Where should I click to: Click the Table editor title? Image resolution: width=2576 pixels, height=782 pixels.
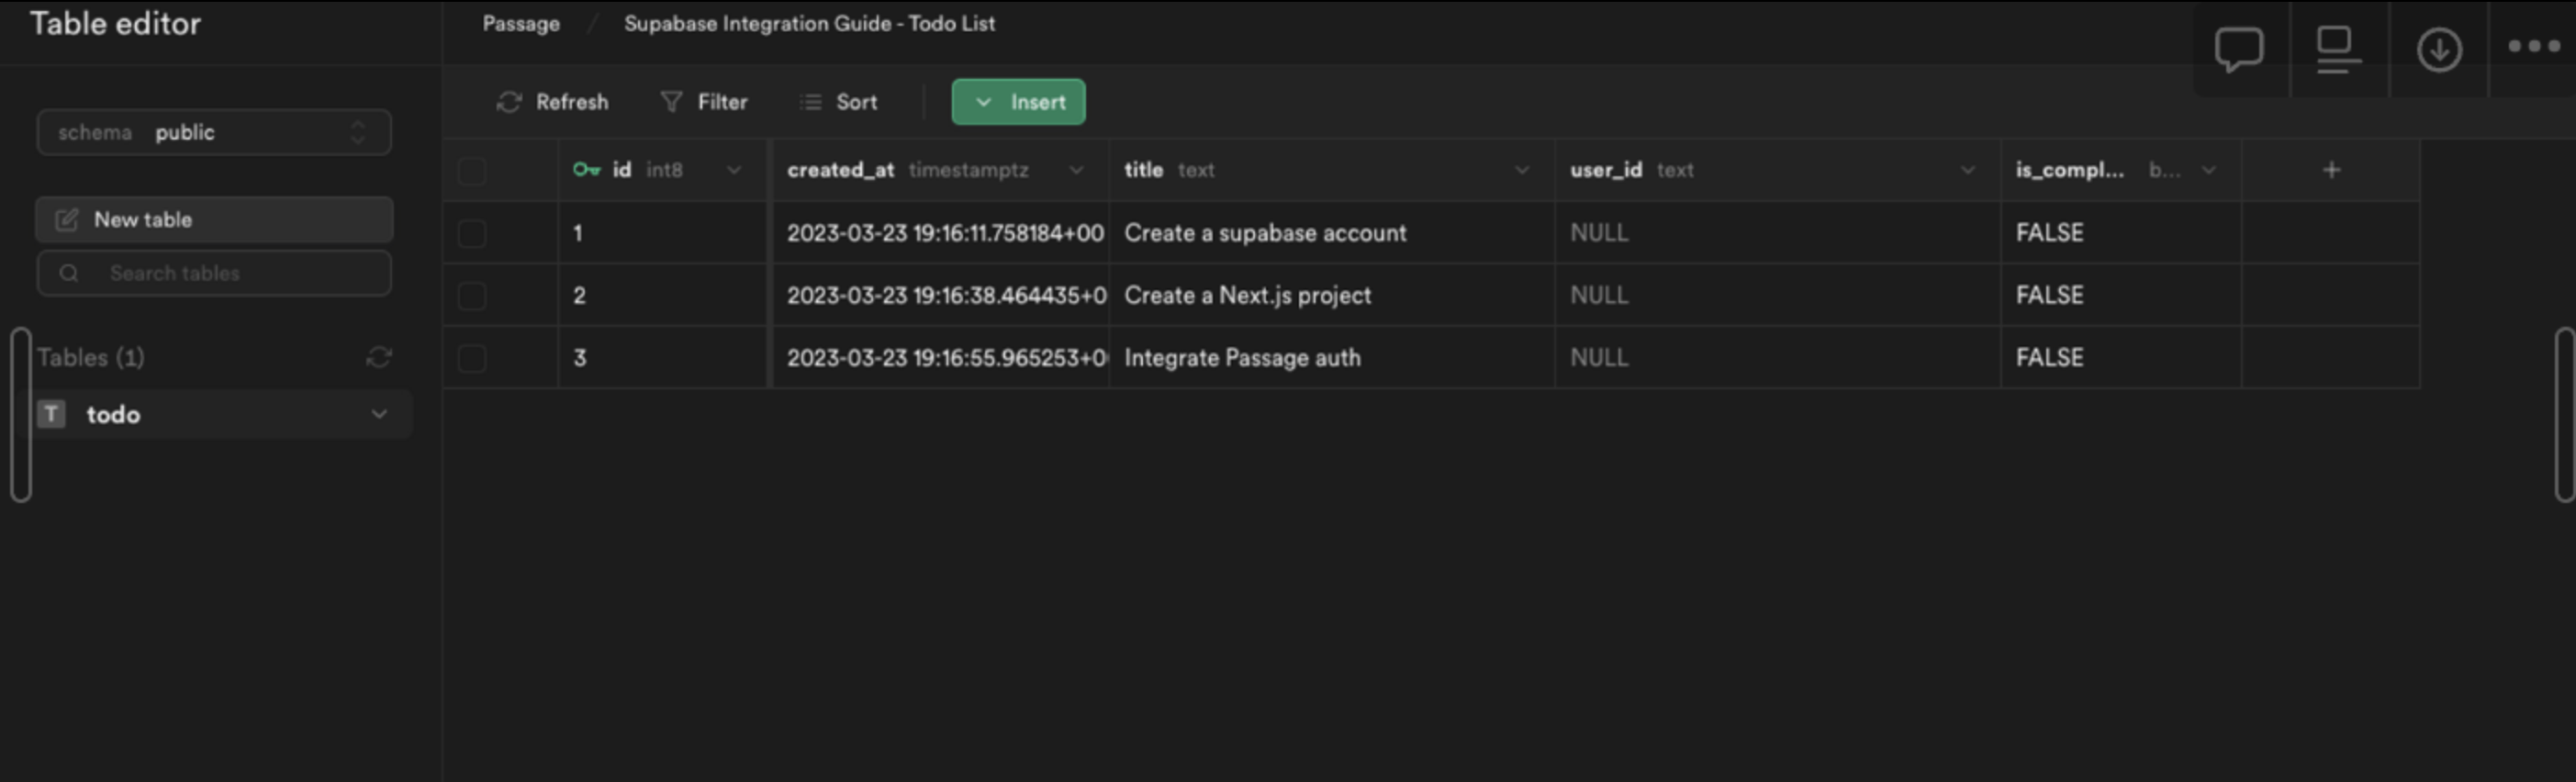click(x=115, y=24)
